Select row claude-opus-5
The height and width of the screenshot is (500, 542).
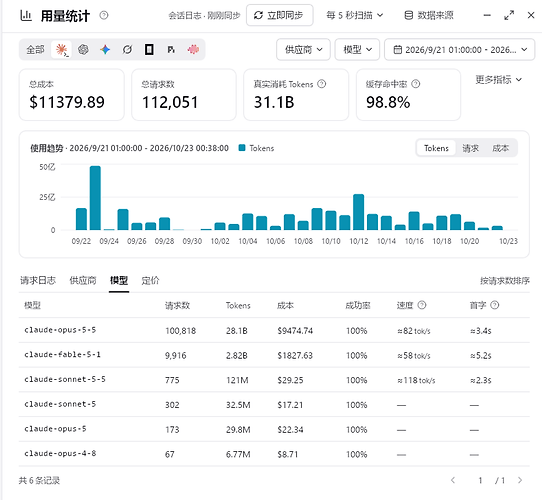pyautogui.click(x=274, y=429)
